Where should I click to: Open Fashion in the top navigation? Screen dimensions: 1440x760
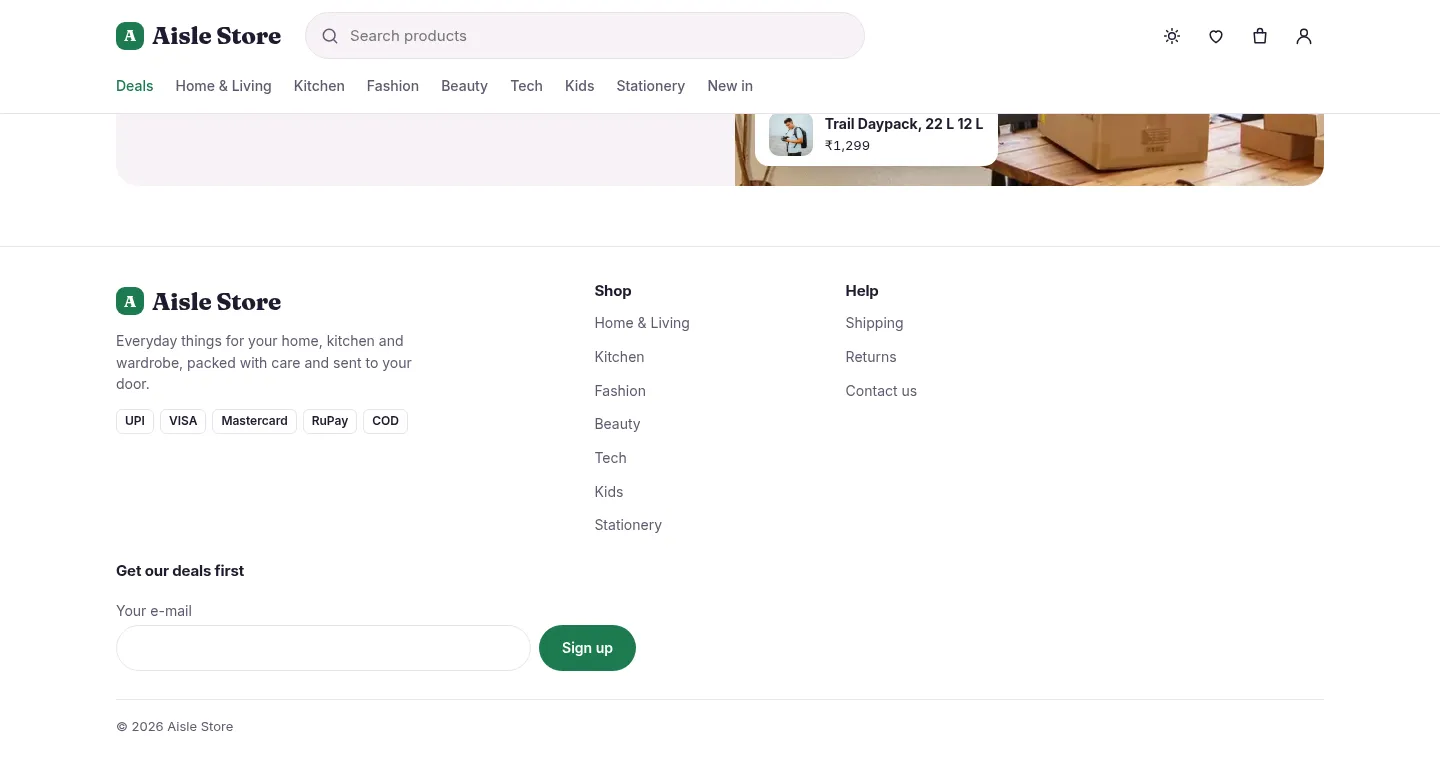pyautogui.click(x=393, y=86)
